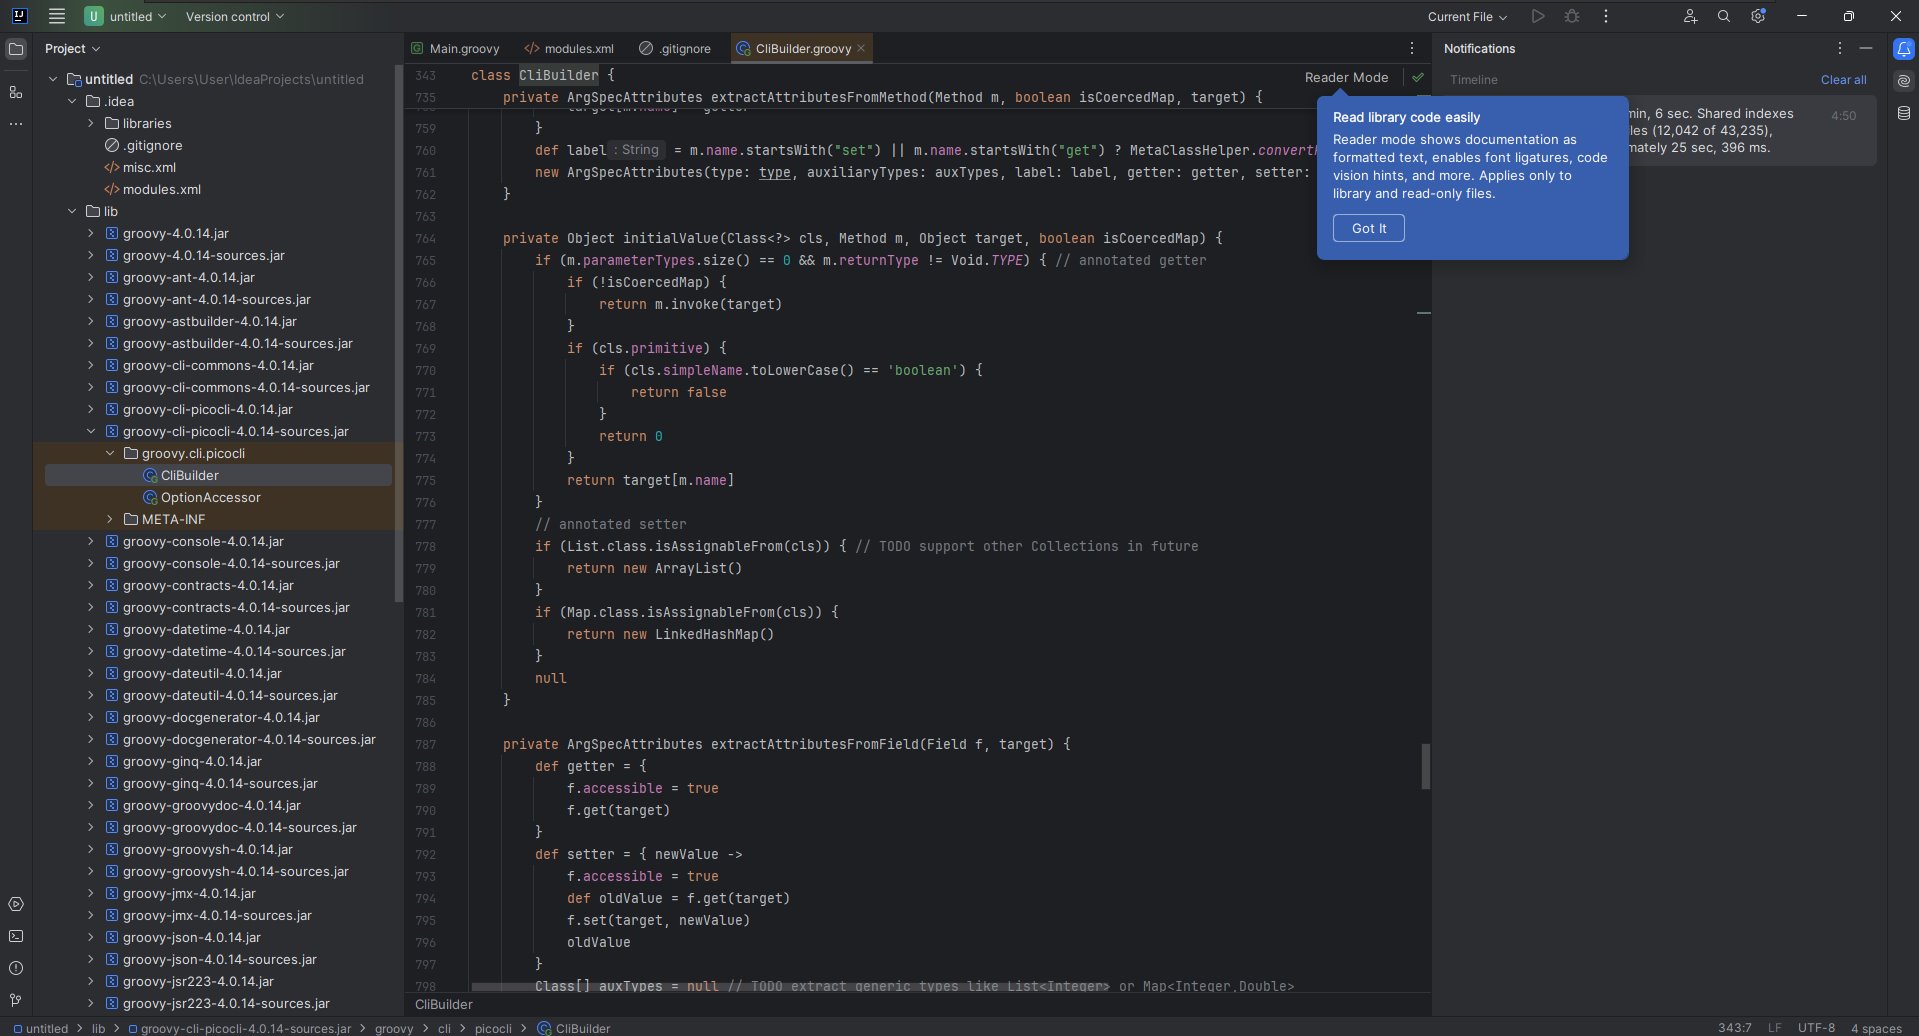Toggle Reader Mode in the editor
1919x1036 pixels.
pyautogui.click(x=1346, y=78)
